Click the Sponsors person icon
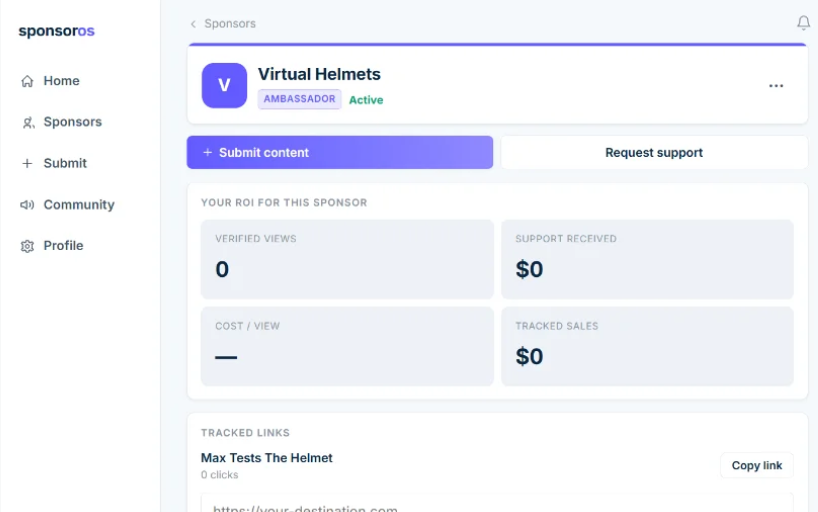 [x=28, y=122]
